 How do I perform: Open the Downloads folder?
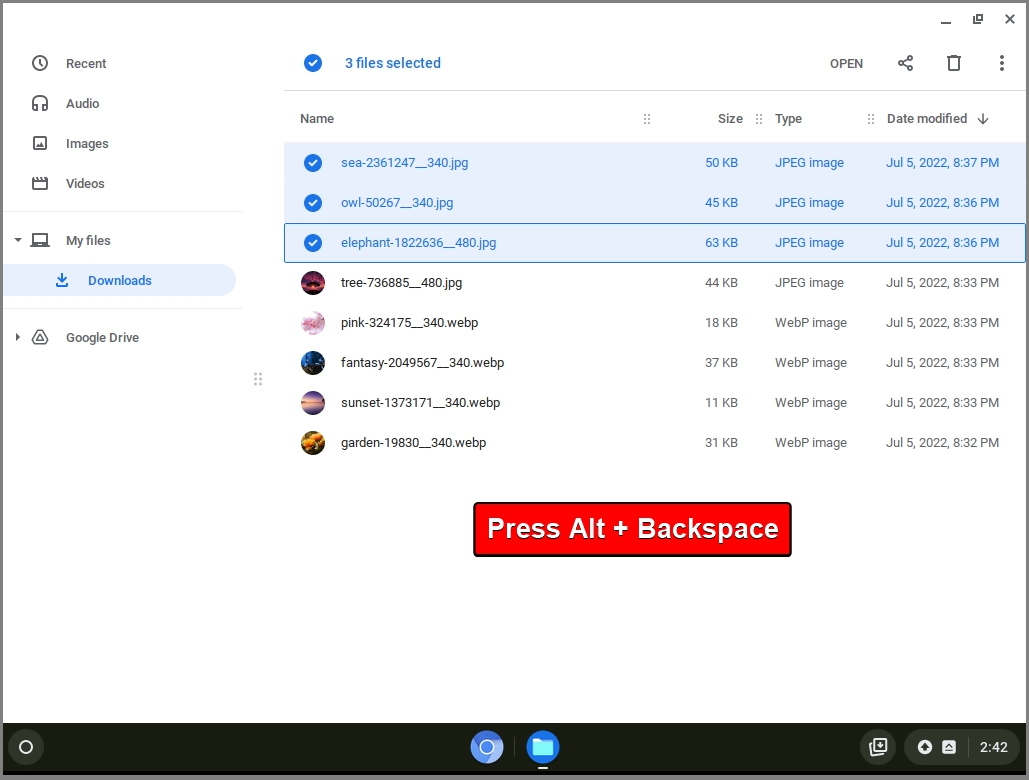point(120,280)
